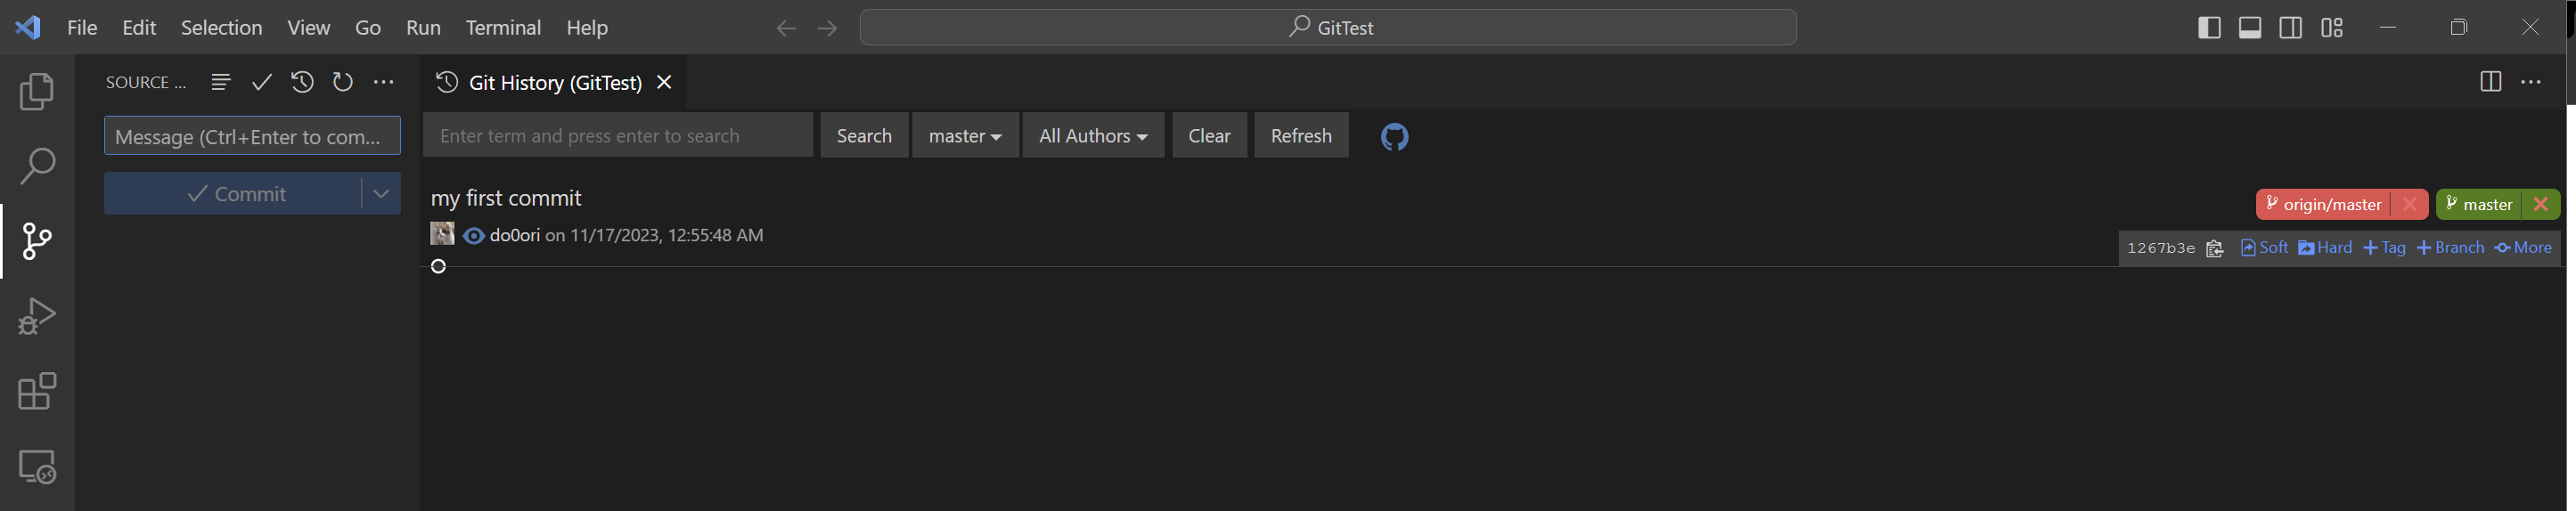Toggle the eye icon next to do0ori

[x=474, y=236]
